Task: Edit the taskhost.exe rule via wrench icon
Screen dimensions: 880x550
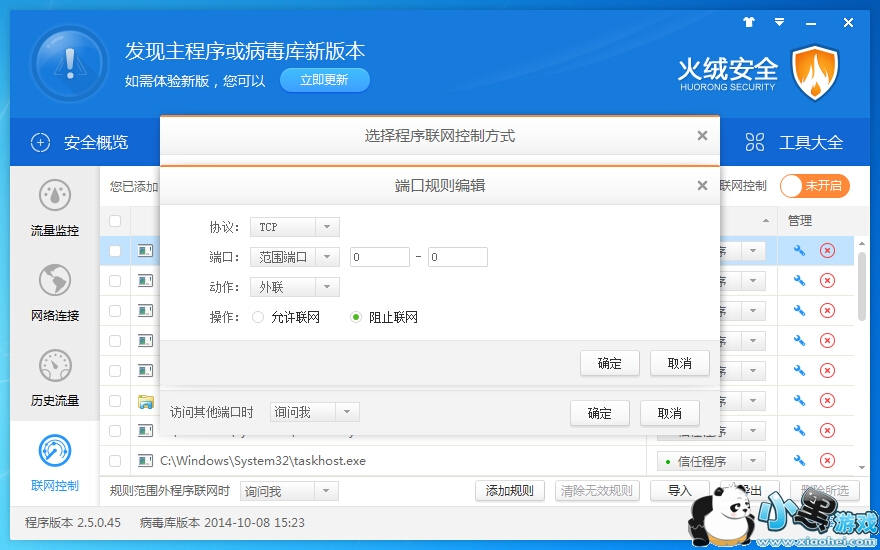Action: click(799, 461)
